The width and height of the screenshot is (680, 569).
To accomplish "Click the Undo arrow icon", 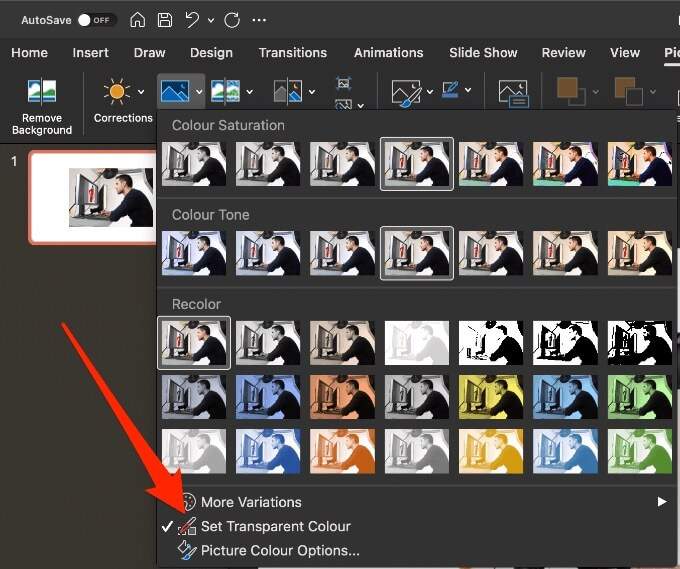I will [192, 20].
